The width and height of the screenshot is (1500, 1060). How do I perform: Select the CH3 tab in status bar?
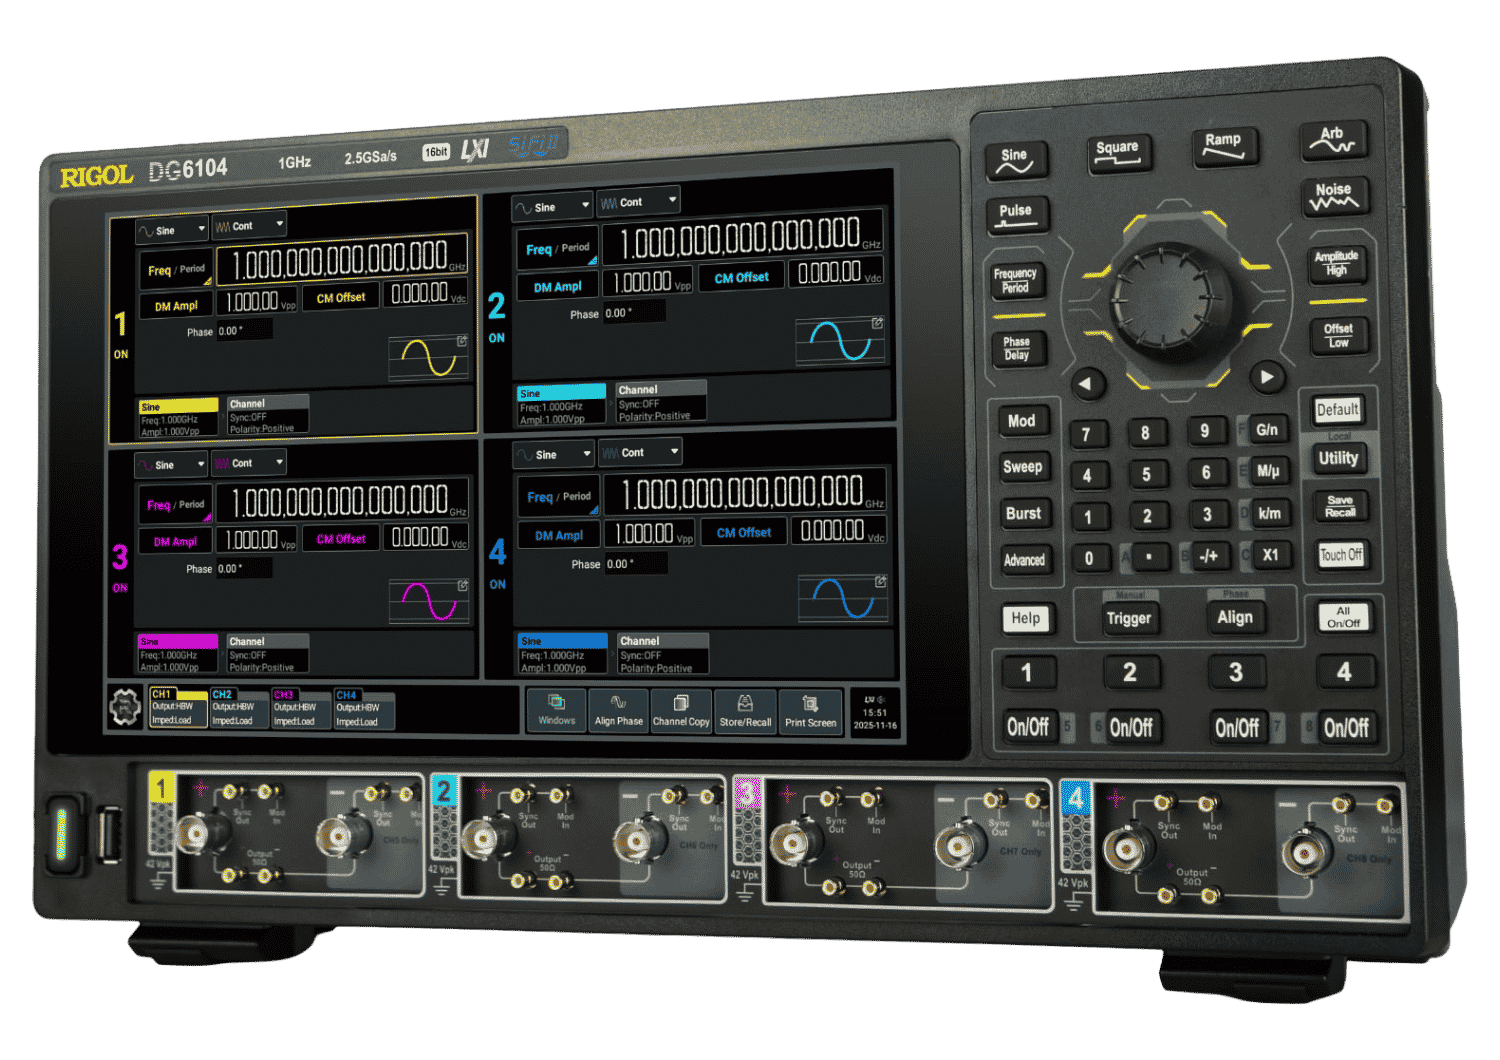point(301,708)
